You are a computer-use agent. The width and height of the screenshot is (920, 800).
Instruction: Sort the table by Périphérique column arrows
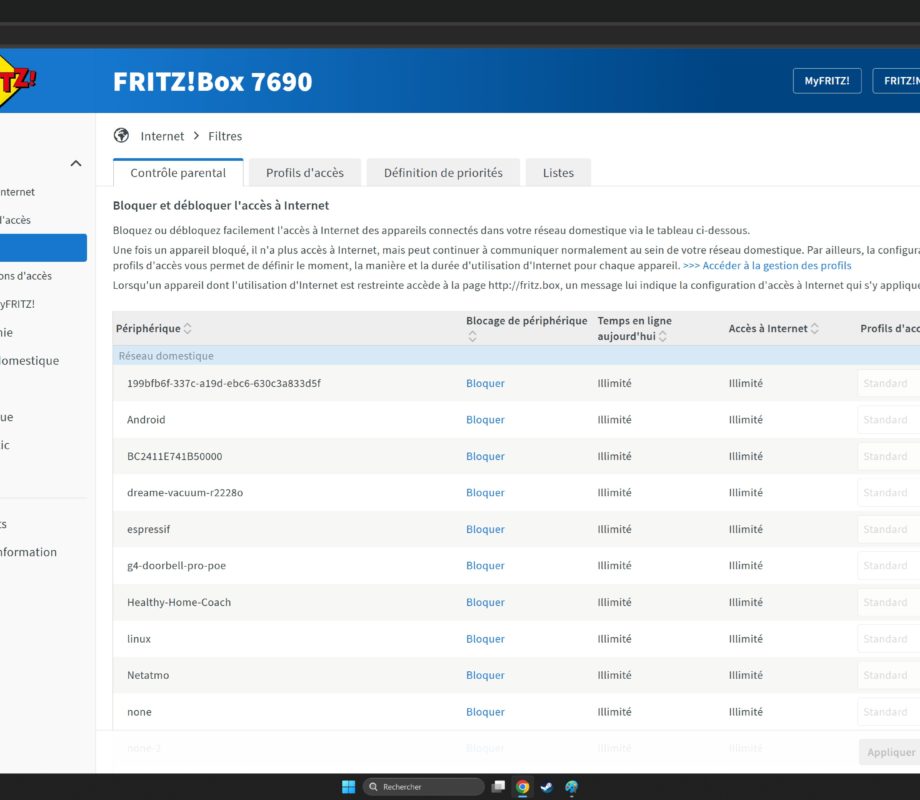tap(187, 328)
